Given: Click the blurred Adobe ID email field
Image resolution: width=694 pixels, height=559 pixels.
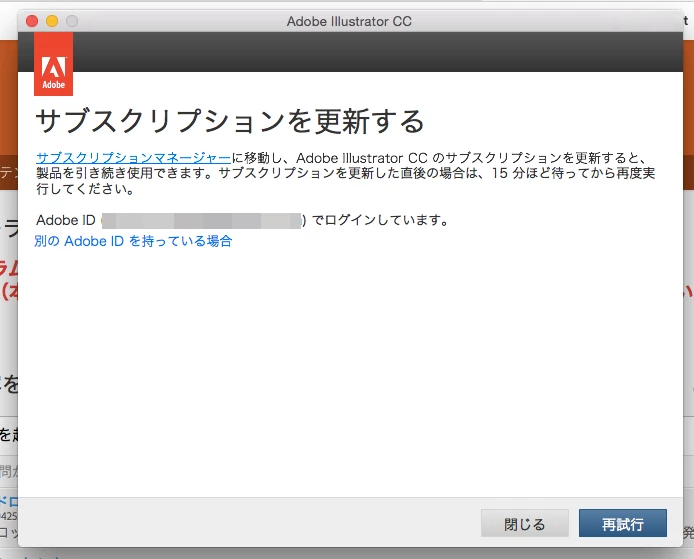Looking at the screenshot, I should 201,220.
